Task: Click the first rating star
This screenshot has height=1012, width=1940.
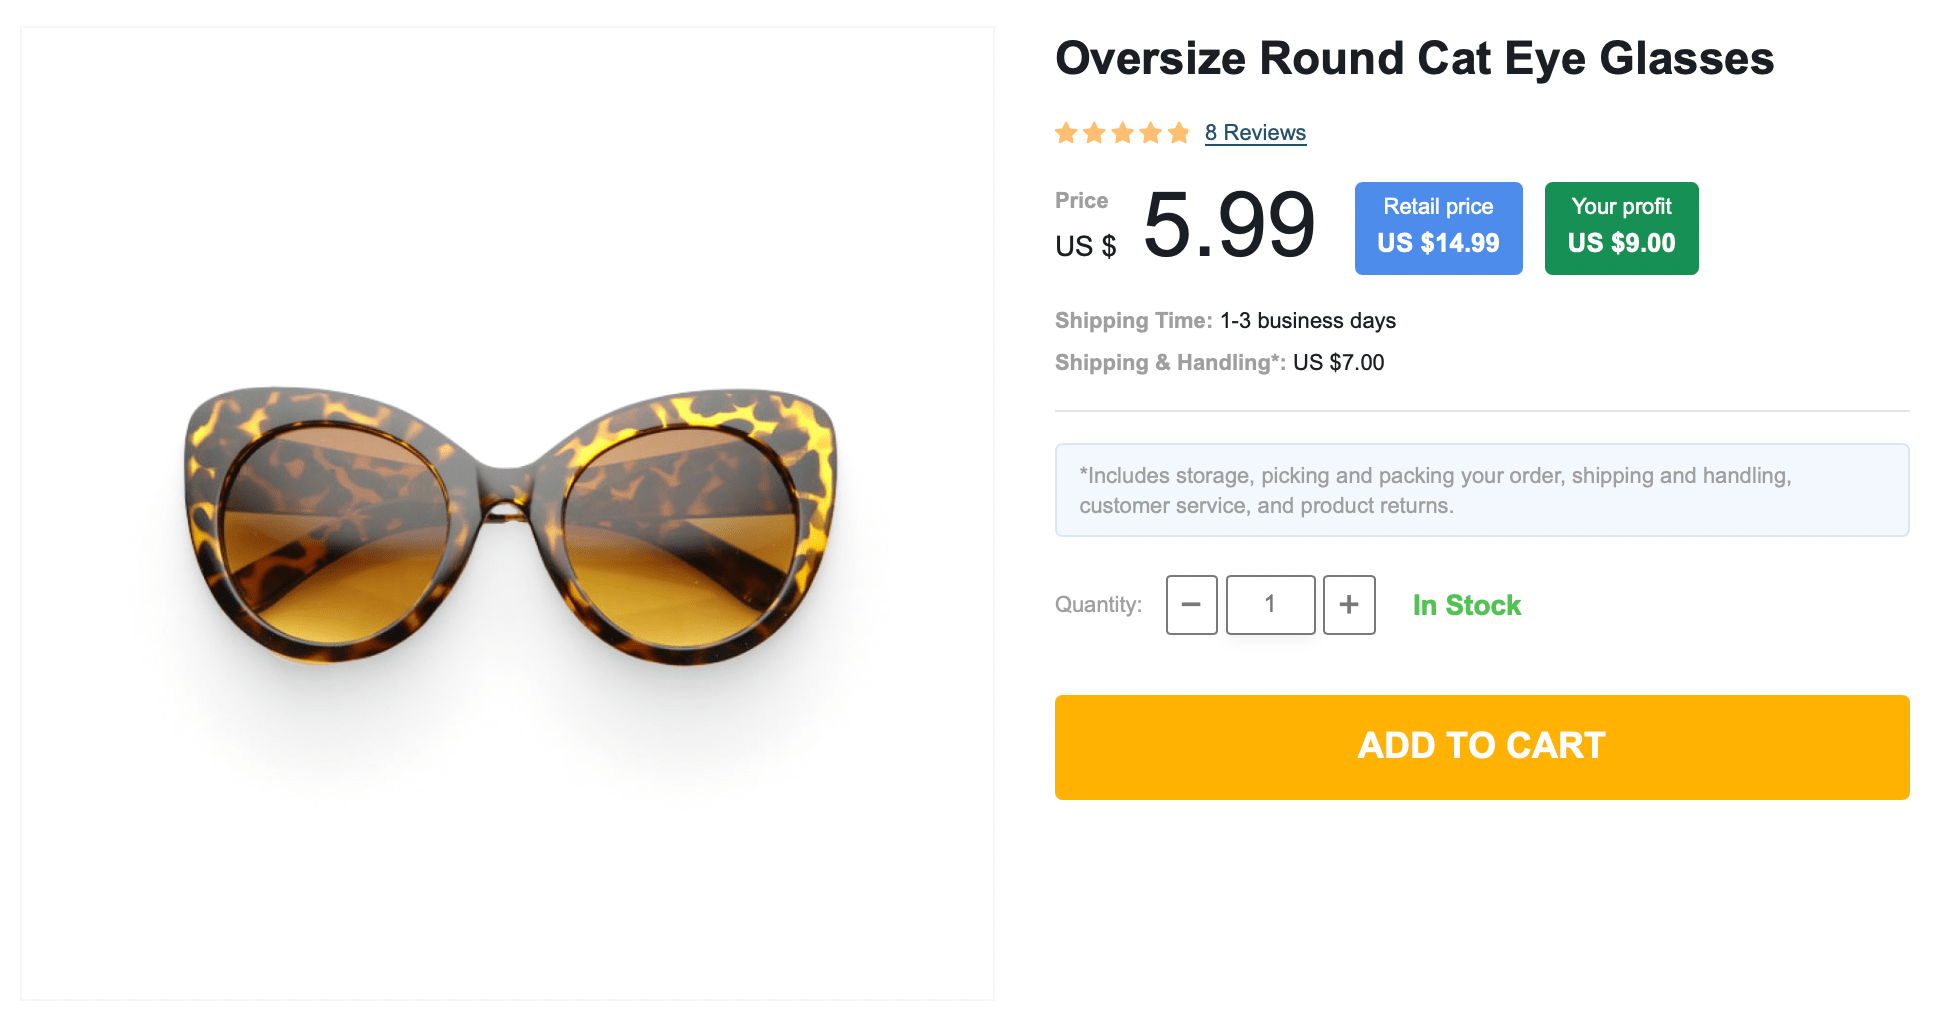Action: [1066, 133]
